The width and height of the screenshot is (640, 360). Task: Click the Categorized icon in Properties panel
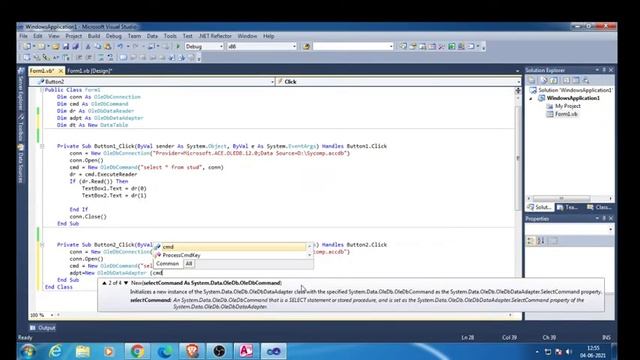(x=531, y=241)
